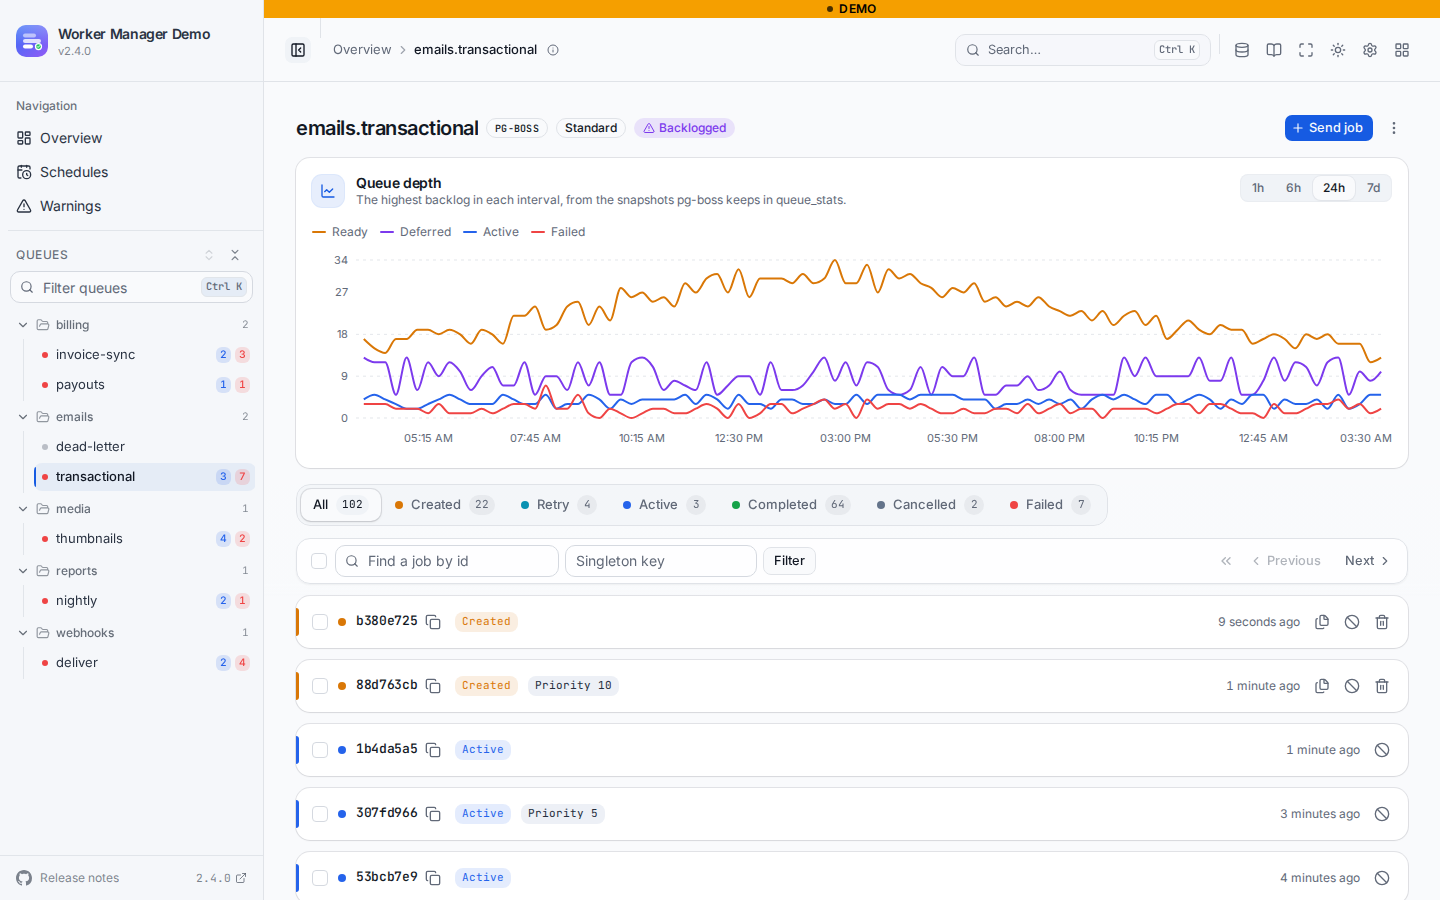Viewport: 1440px width, 900px height.
Task: Collapse the media folder chevron
Action: (23, 509)
